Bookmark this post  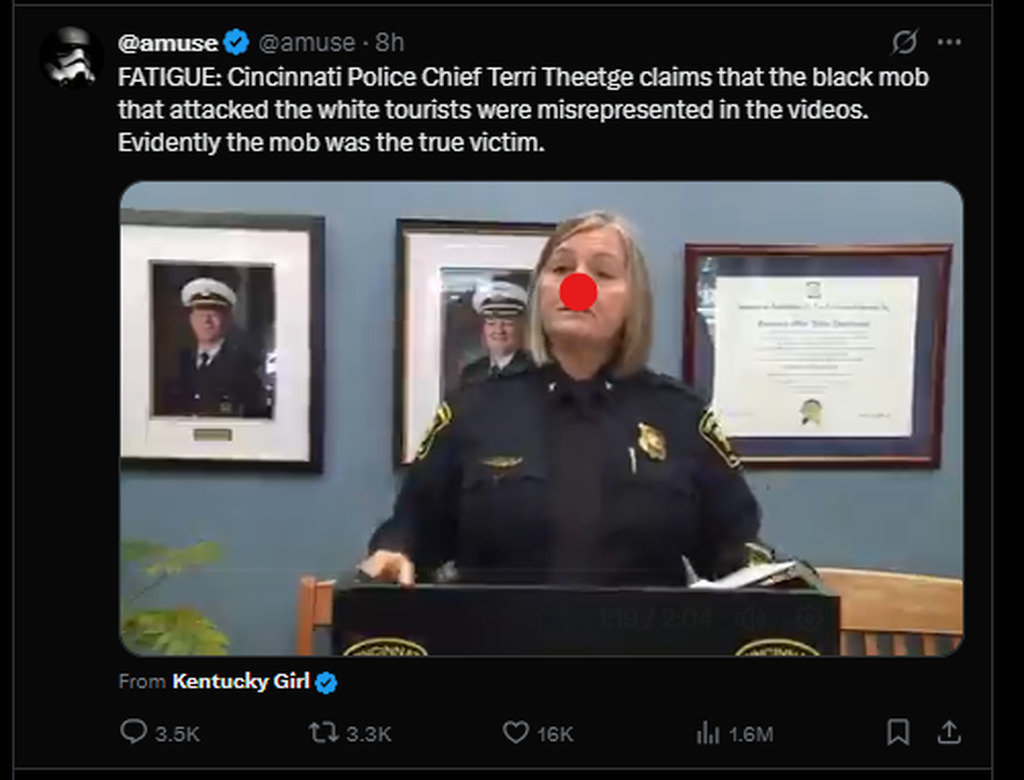[x=898, y=733]
